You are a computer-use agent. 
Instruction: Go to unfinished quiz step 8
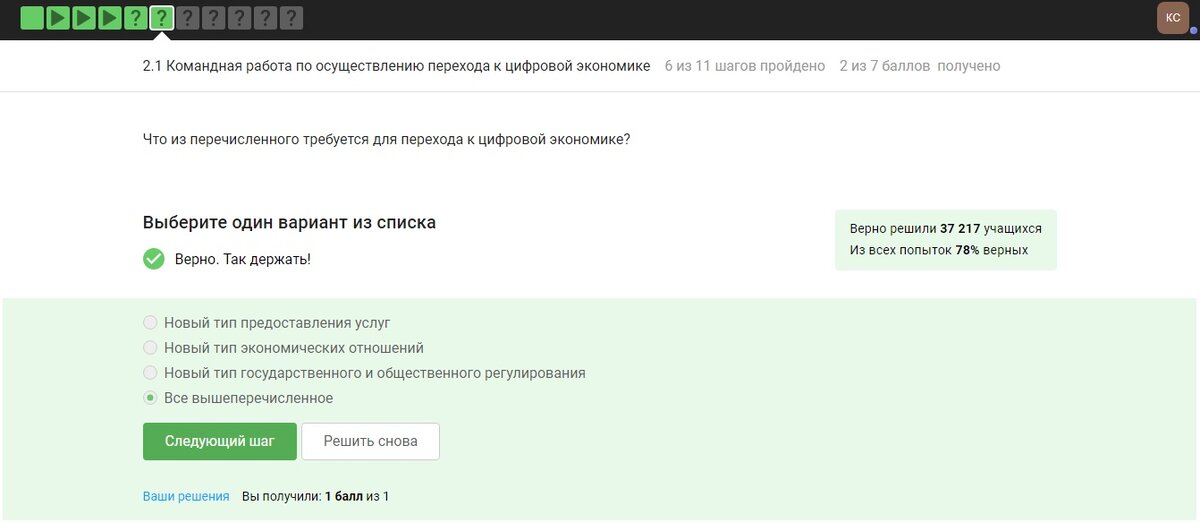coord(214,18)
